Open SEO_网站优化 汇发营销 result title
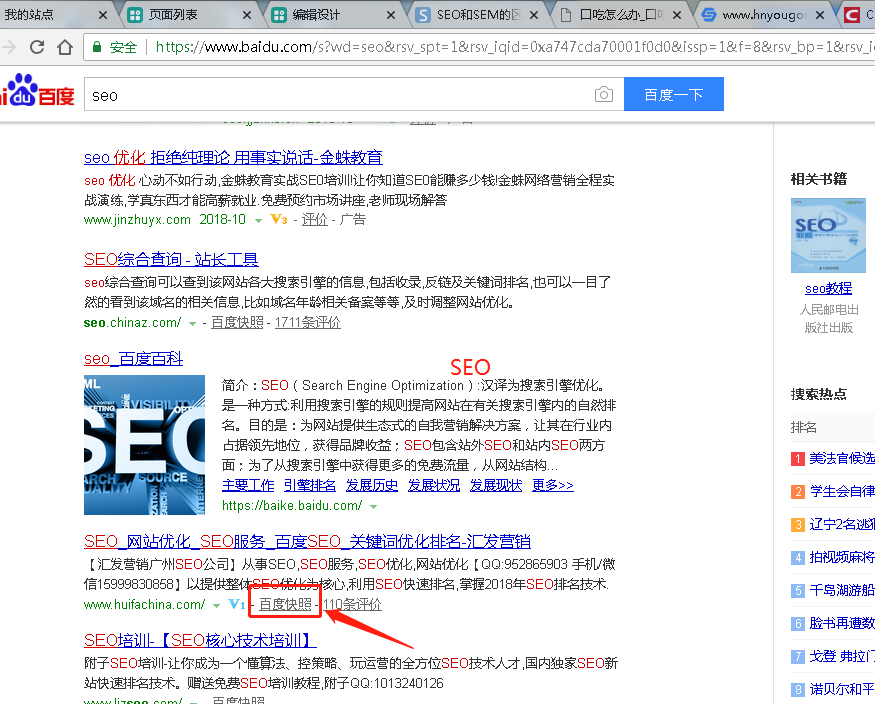 point(307,541)
